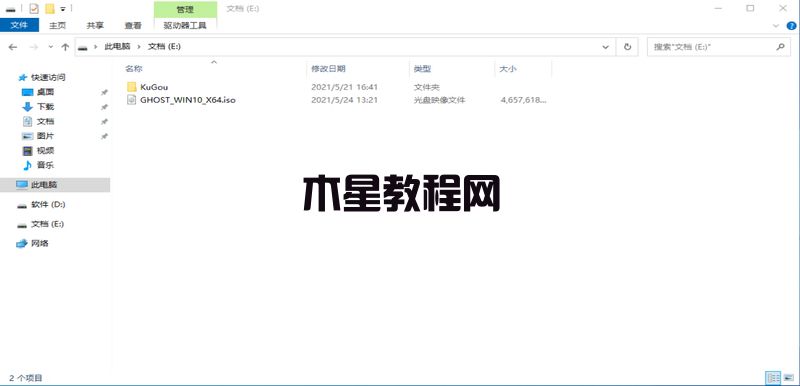Screen dimensions: 800x386
Task: Open Help via the question mark icon
Action: tap(791, 25)
